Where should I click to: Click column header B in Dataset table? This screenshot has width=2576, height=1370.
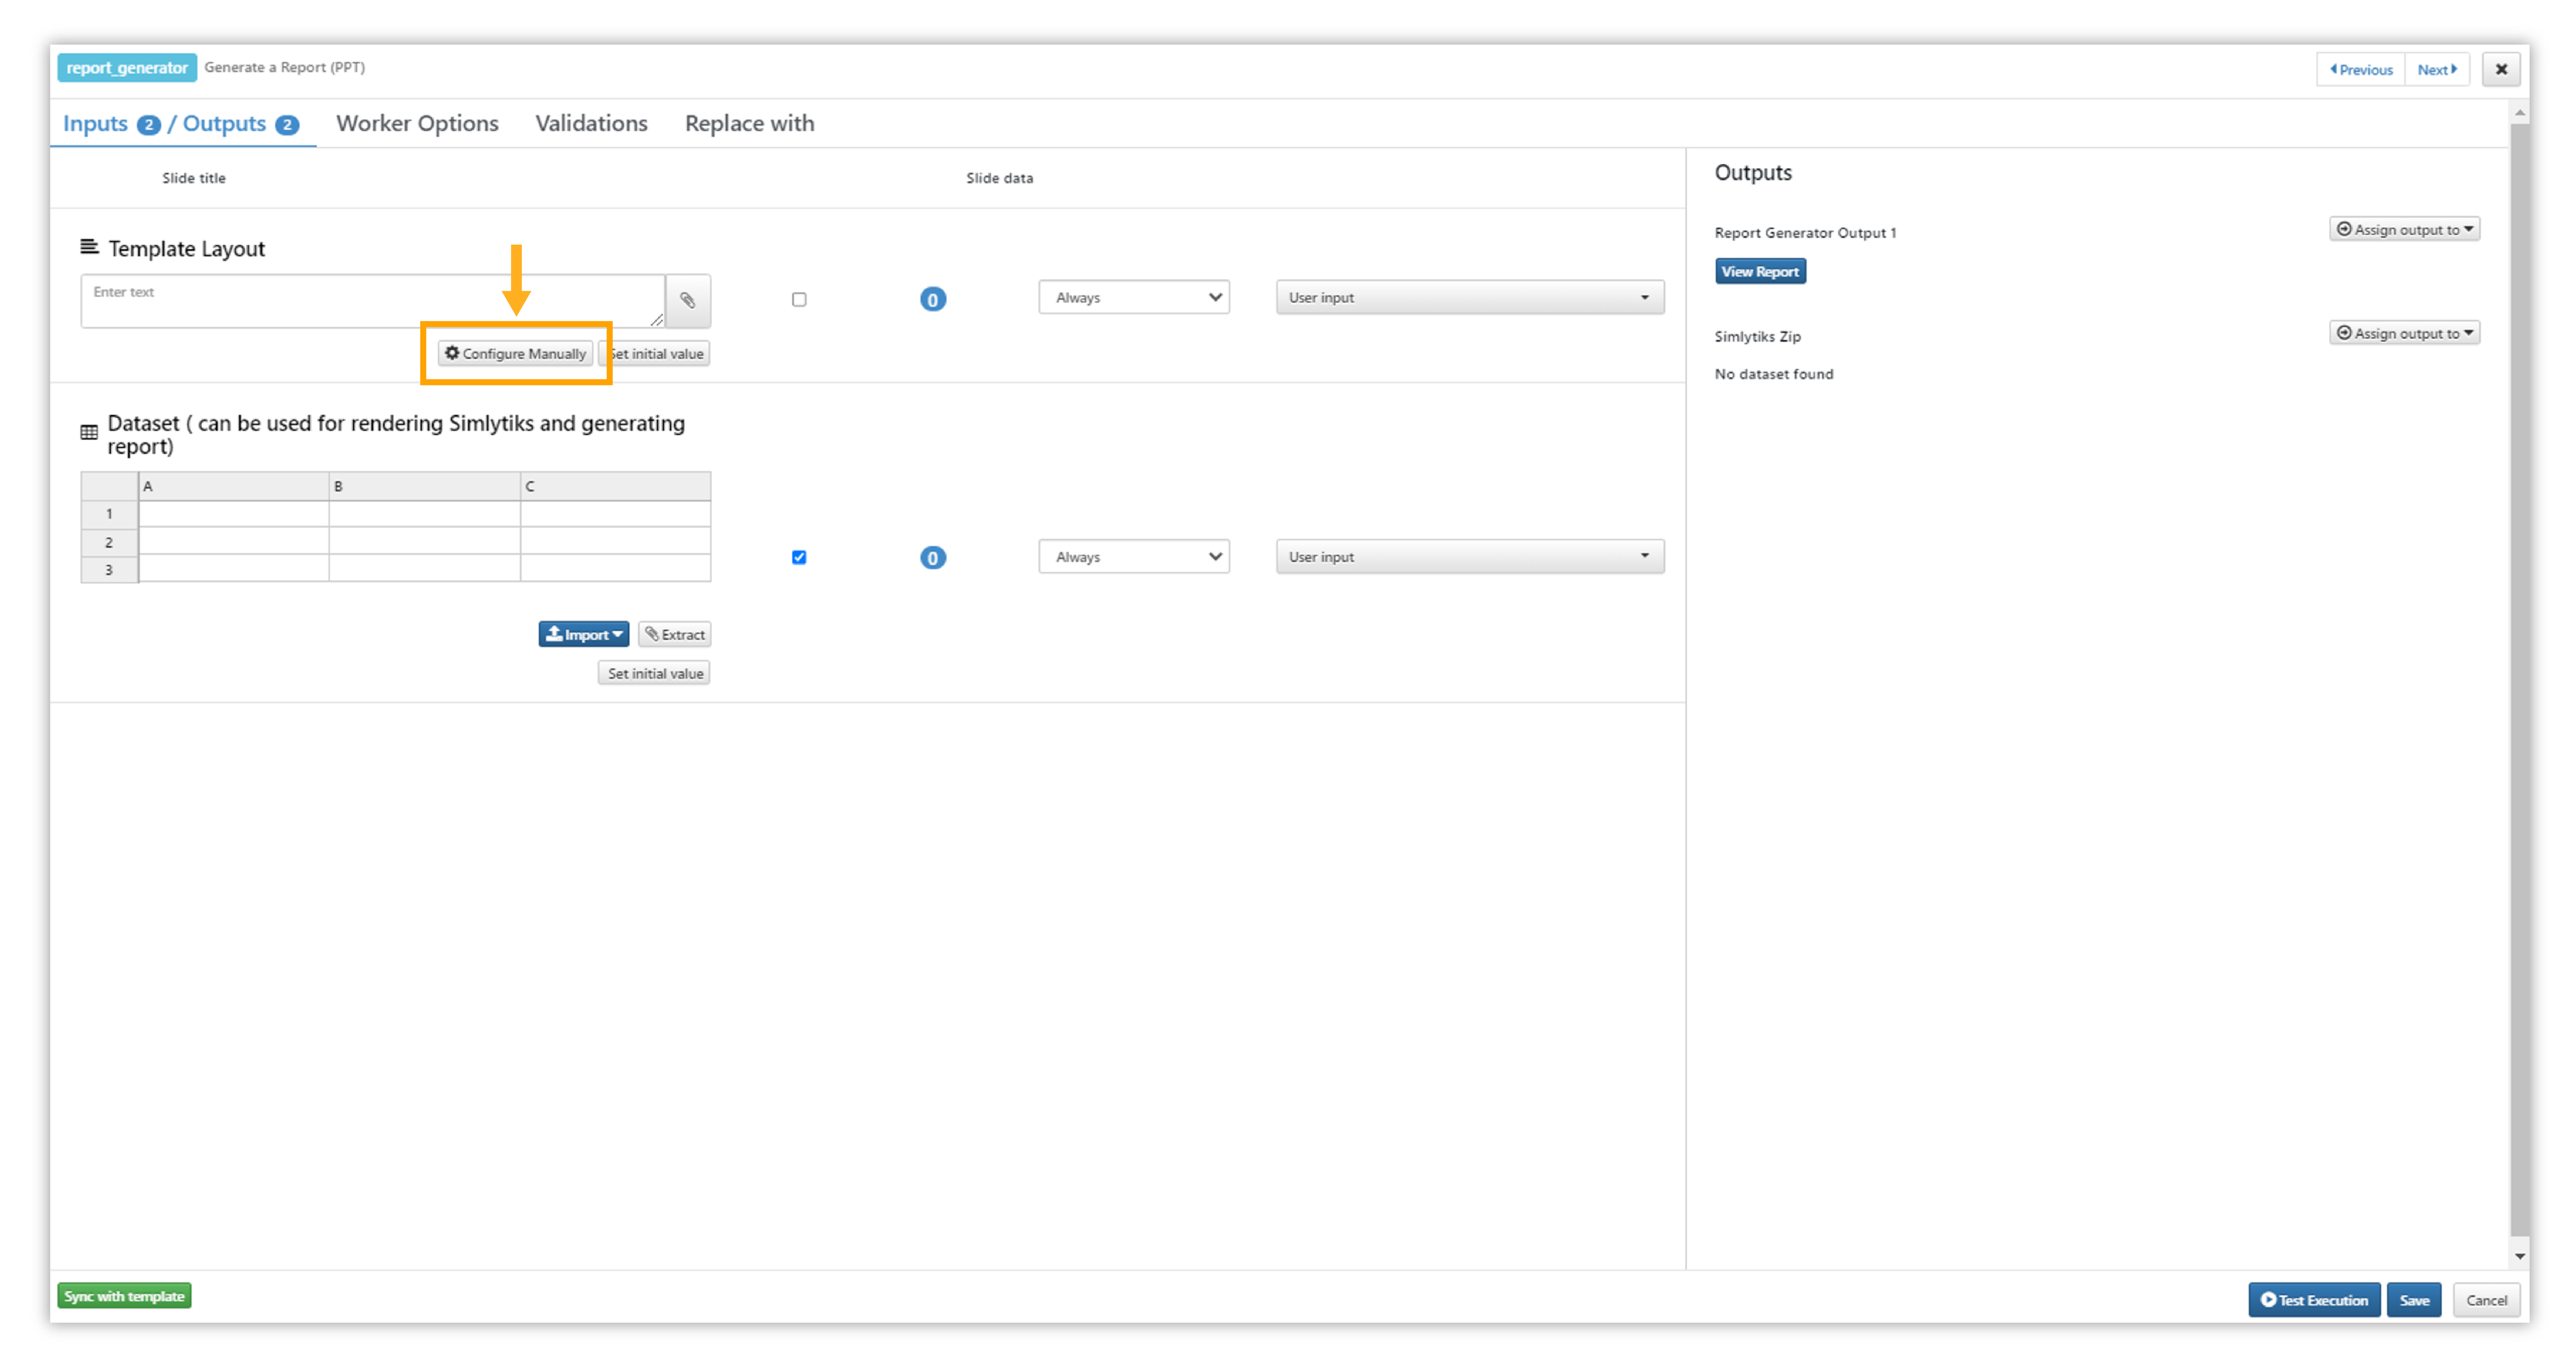coord(424,487)
